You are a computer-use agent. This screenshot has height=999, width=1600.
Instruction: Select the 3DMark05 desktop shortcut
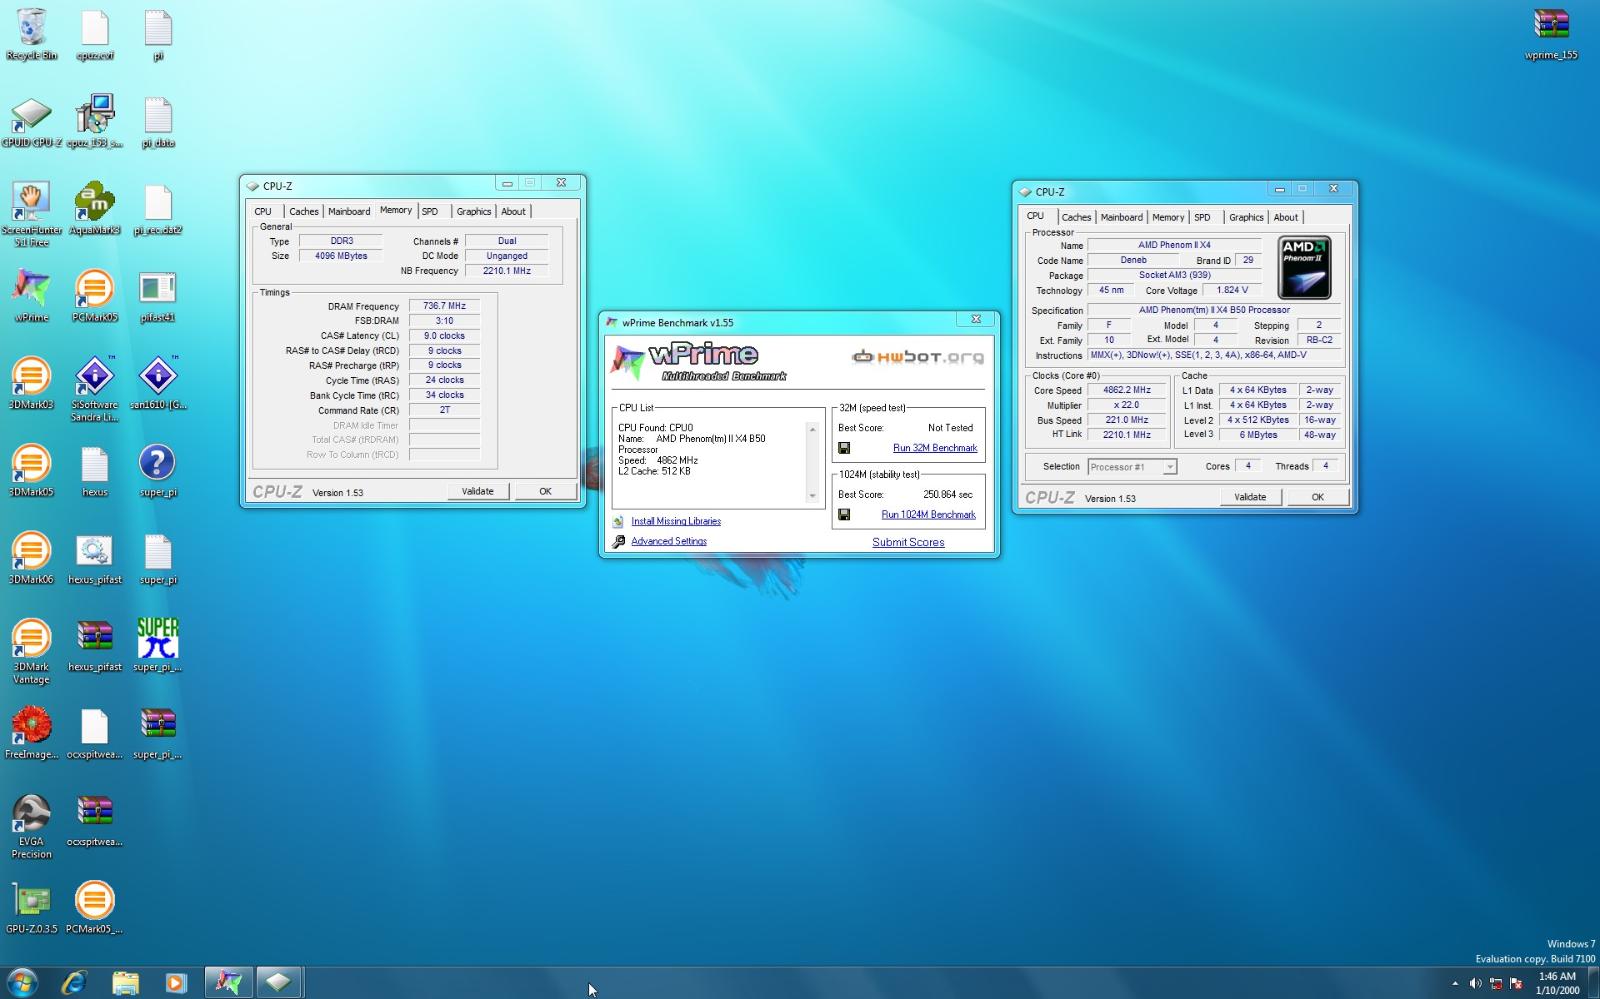click(31, 470)
